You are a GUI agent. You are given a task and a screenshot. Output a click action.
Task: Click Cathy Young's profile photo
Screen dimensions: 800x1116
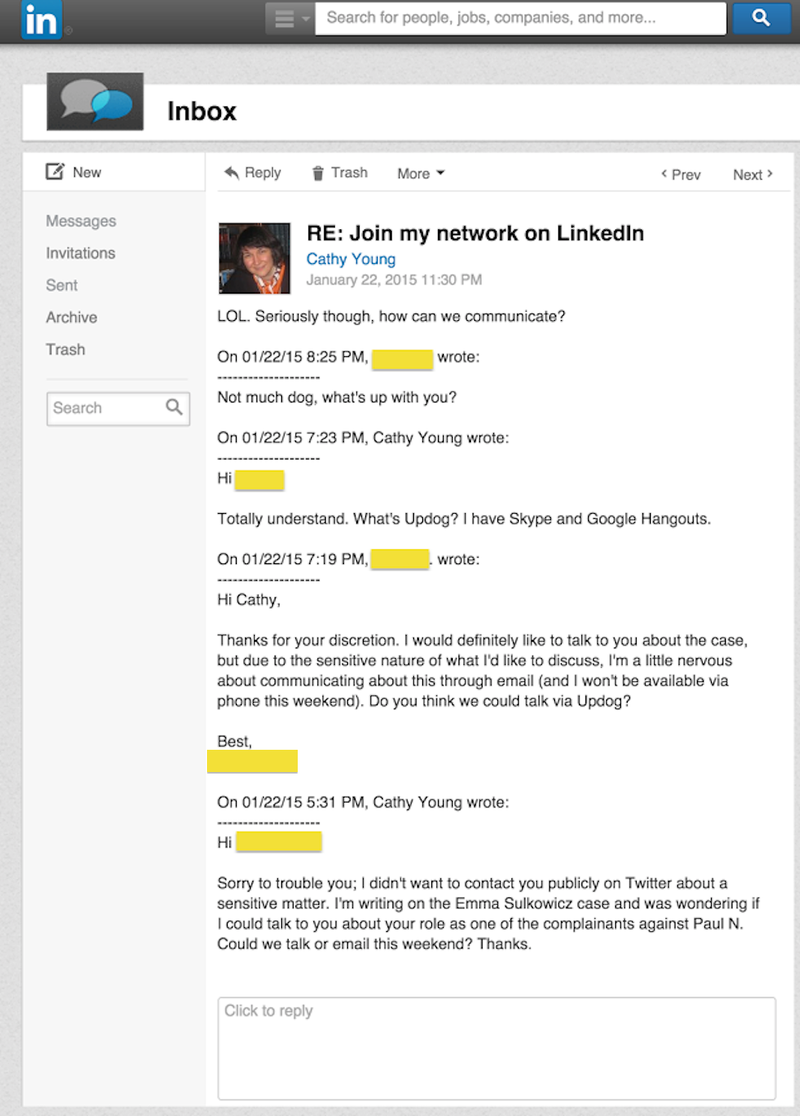(x=255, y=258)
